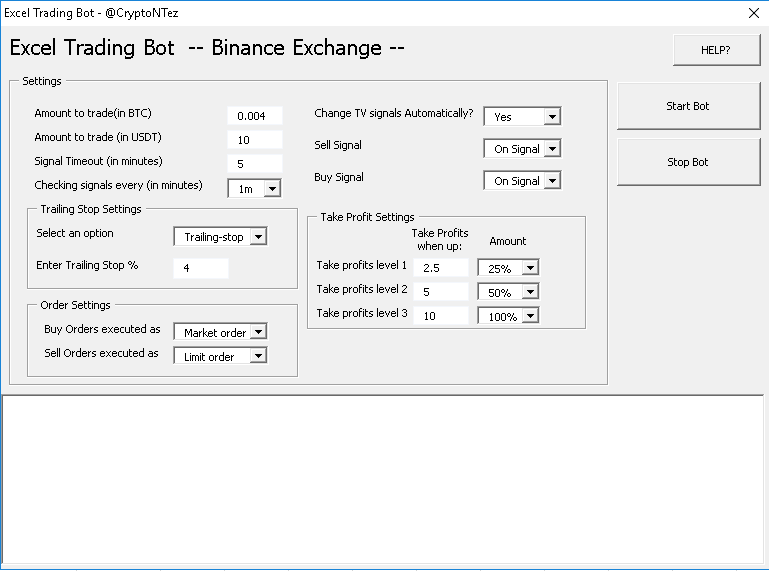769x571 pixels.
Task: Edit Take profits level 2 percentage field
Action: point(441,292)
